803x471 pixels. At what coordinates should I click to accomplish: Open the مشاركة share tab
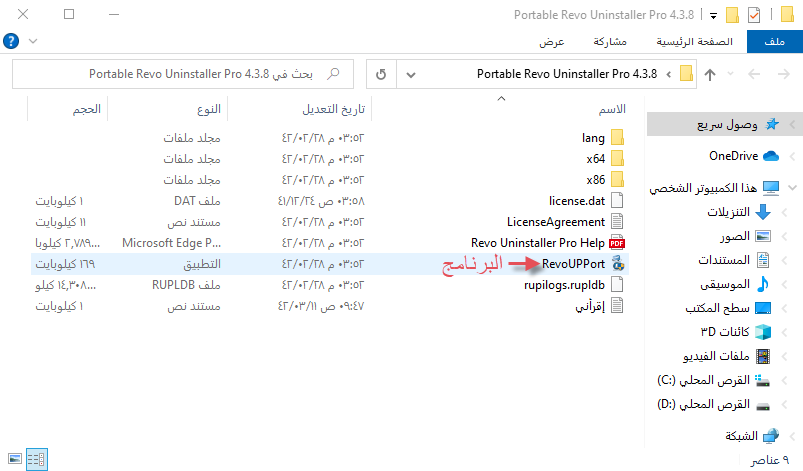click(x=610, y=41)
